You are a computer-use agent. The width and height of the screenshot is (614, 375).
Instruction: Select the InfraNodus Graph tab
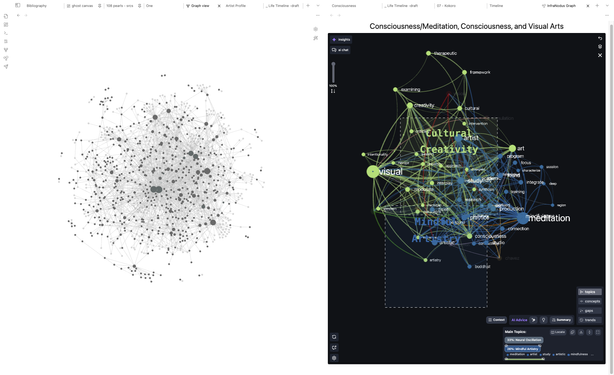tap(559, 6)
